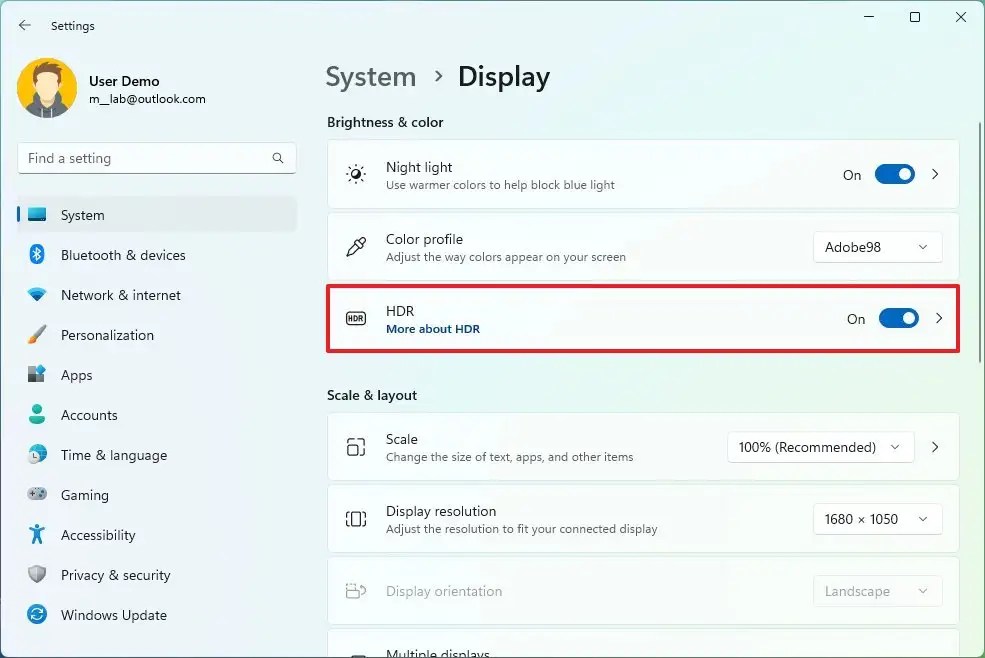Image resolution: width=985 pixels, height=658 pixels.
Task: Turn off the Night light toggle
Action: (x=894, y=174)
